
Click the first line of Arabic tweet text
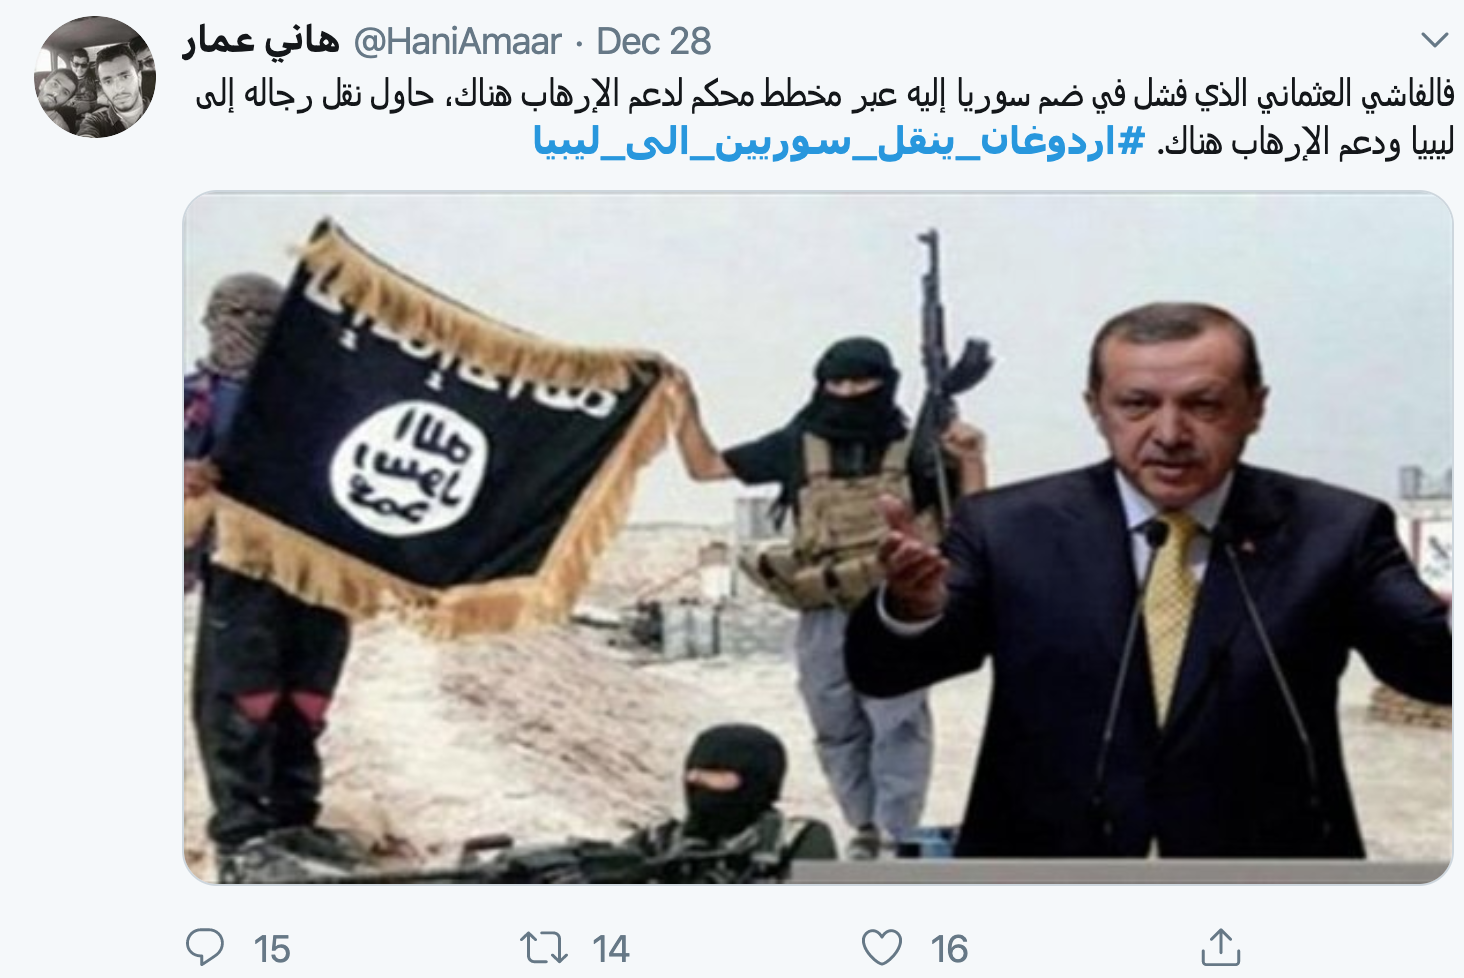pyautogui.click(x=825, y=94)
